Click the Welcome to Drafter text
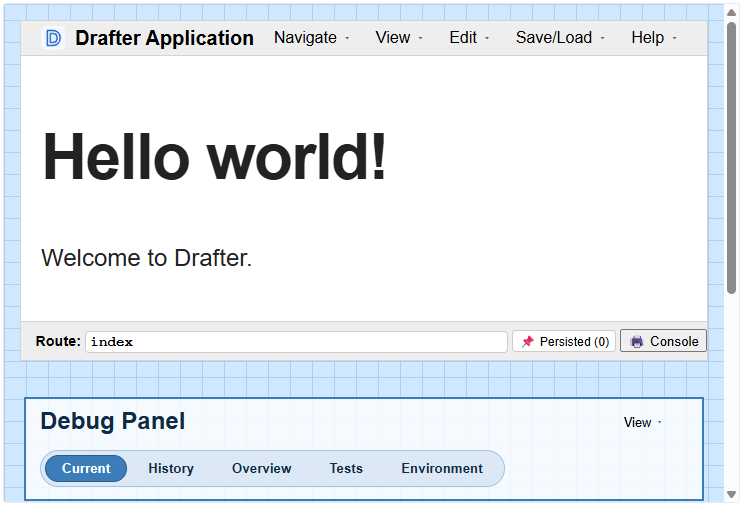The image size is (740, 507). [x=147, y=258]
